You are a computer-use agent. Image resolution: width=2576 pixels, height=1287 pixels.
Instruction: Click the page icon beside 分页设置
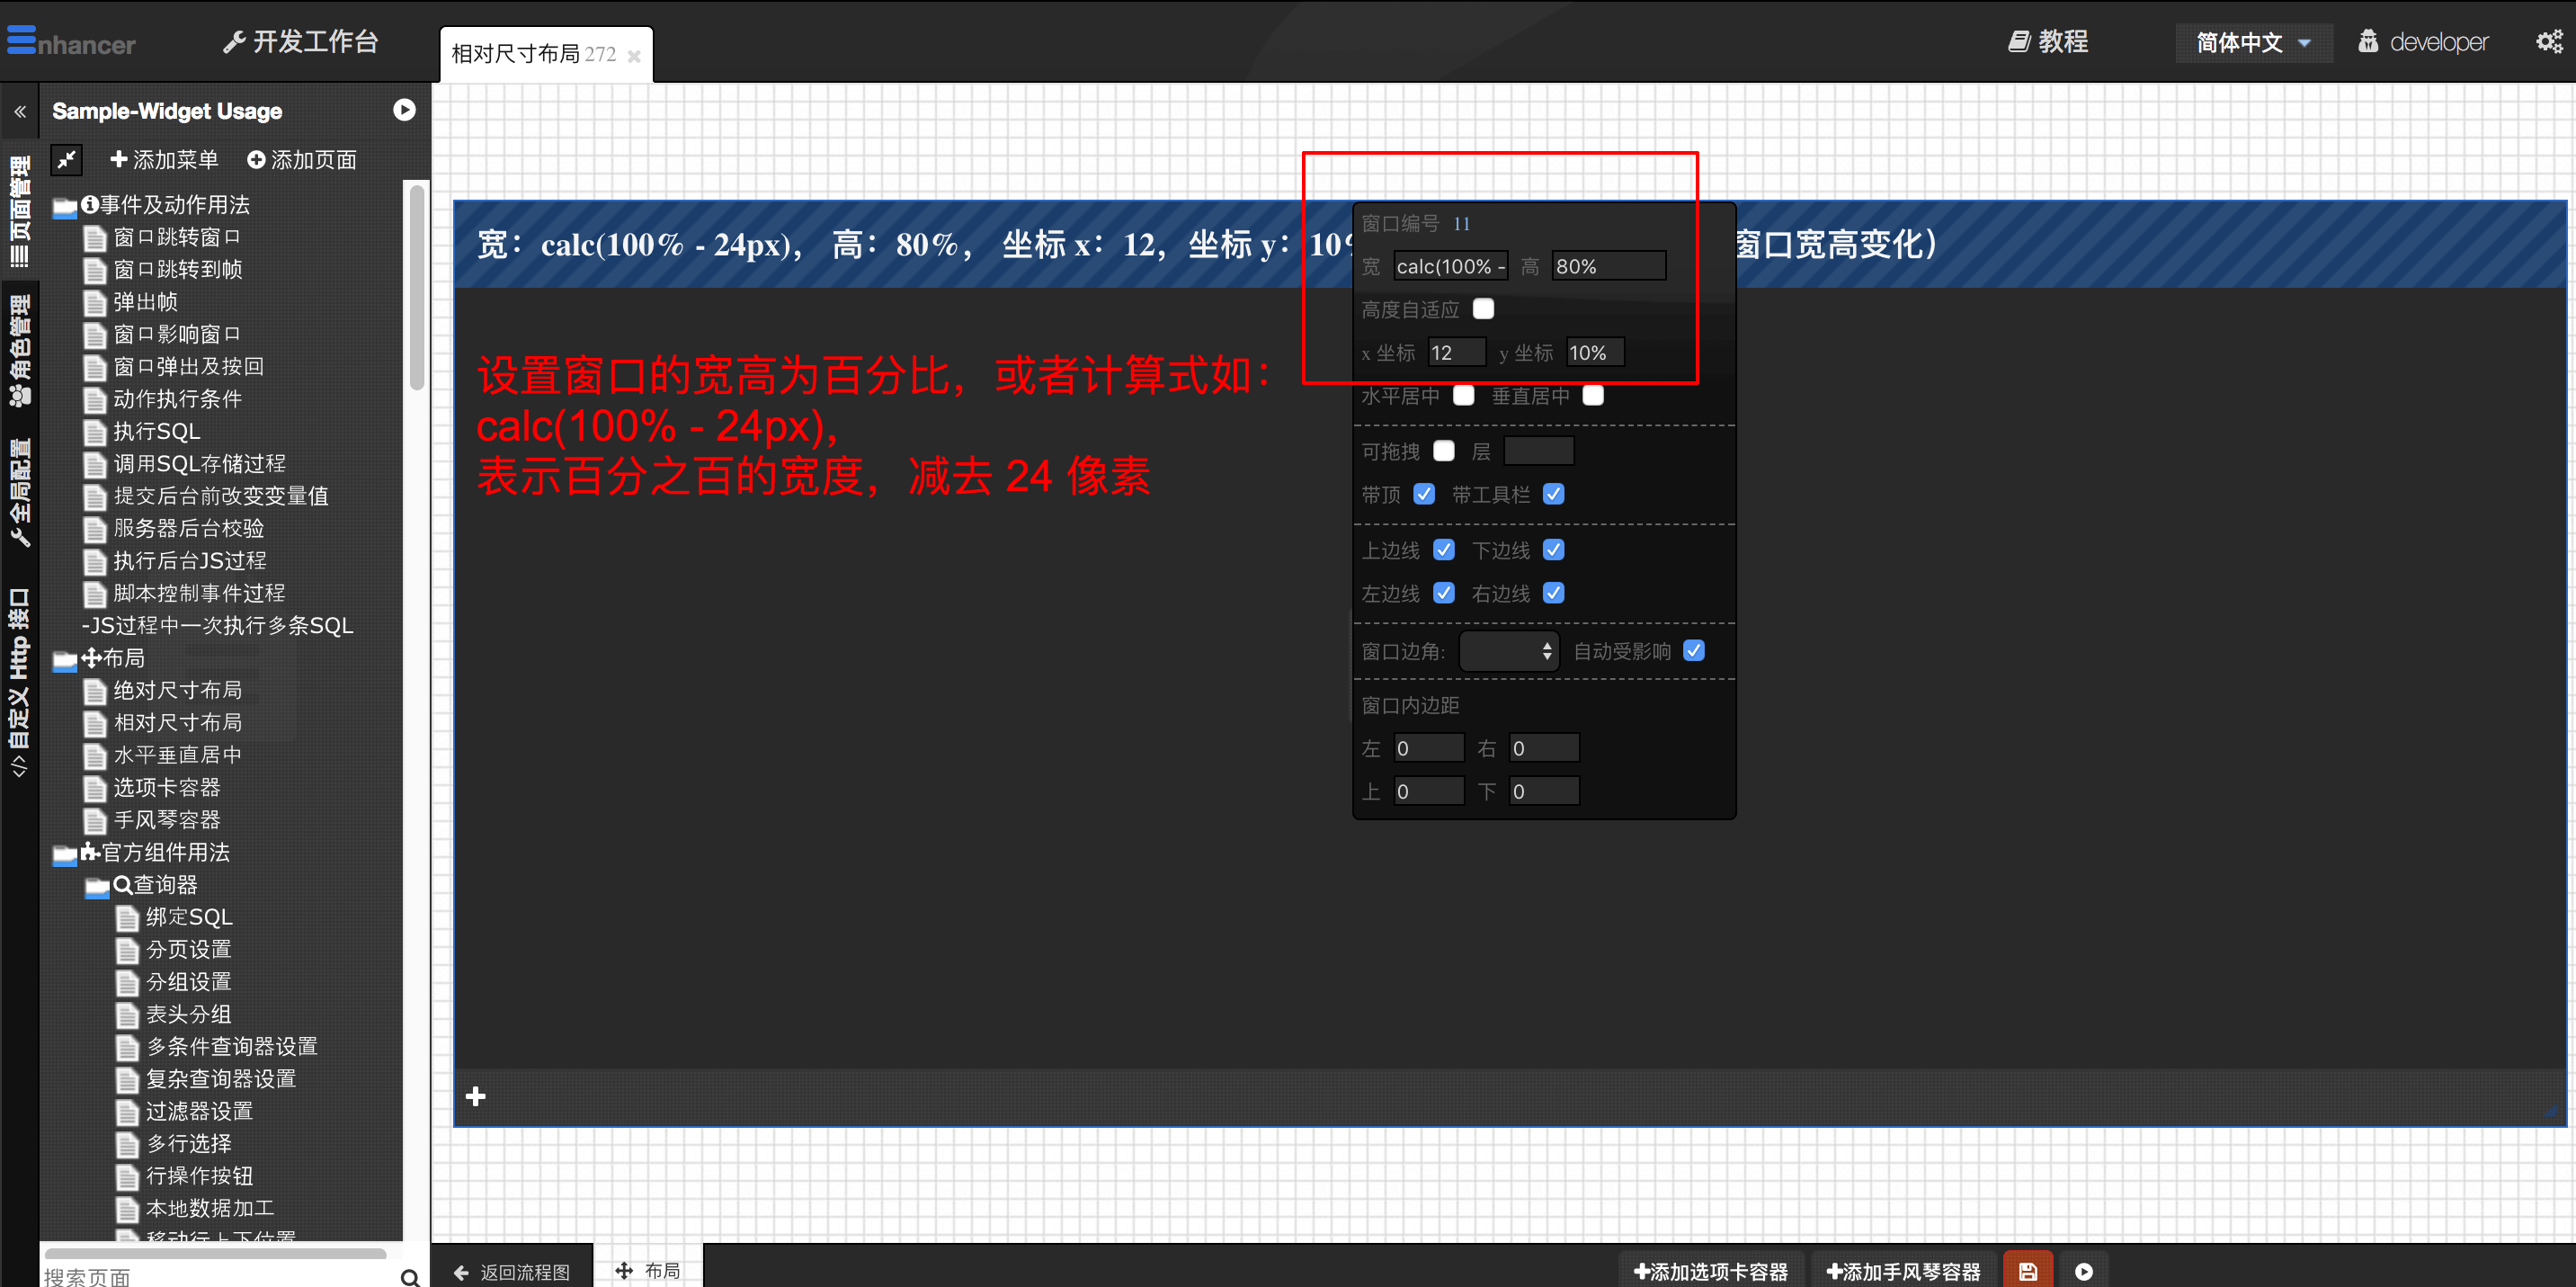coord(127,951)
